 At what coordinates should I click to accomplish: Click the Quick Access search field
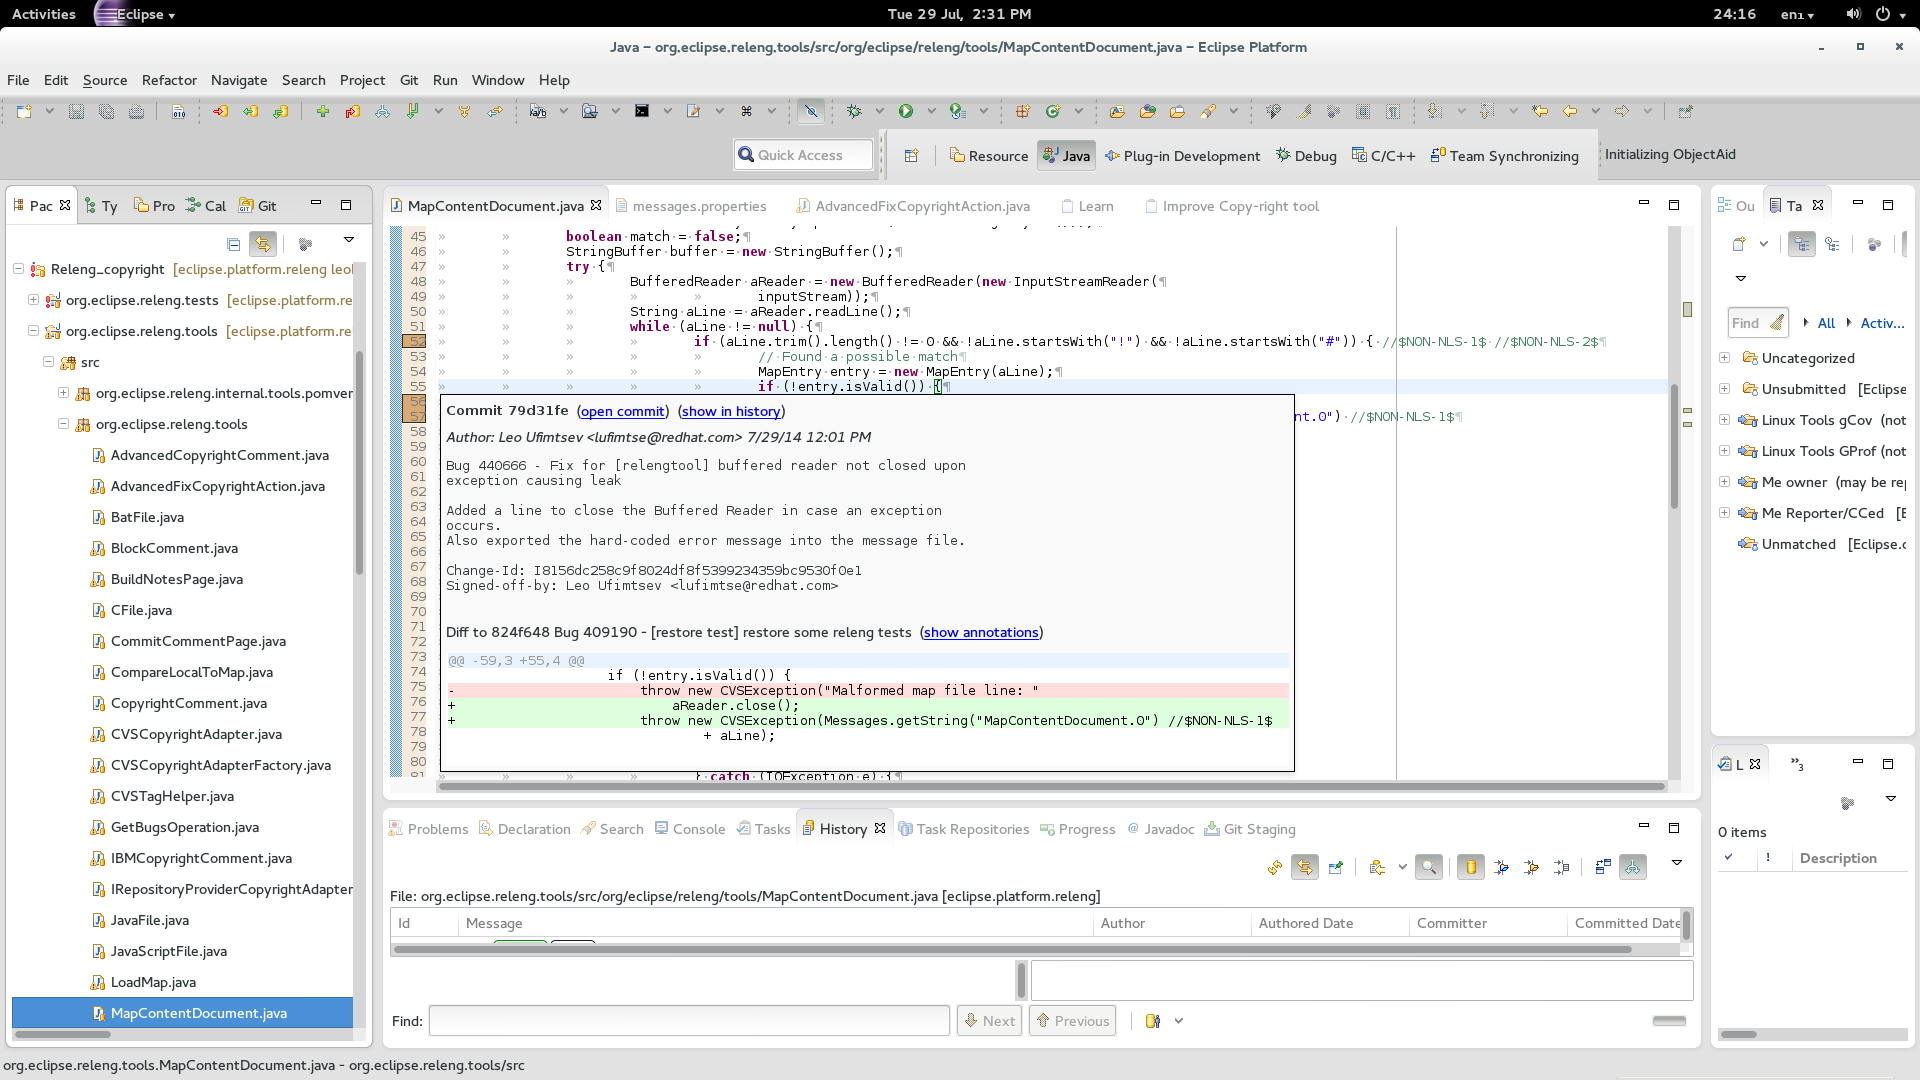[x=806, y=155]
